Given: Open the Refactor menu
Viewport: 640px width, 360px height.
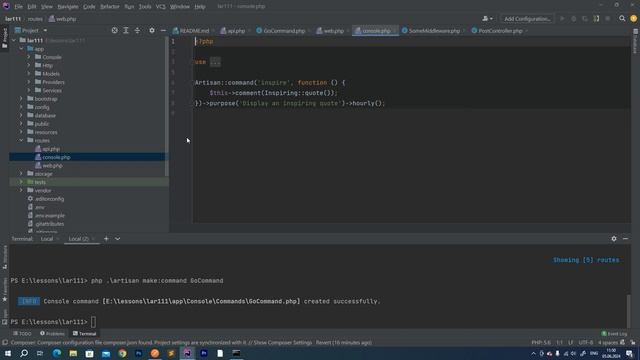Looking at the screenshot, I should (x=110, y=7).
